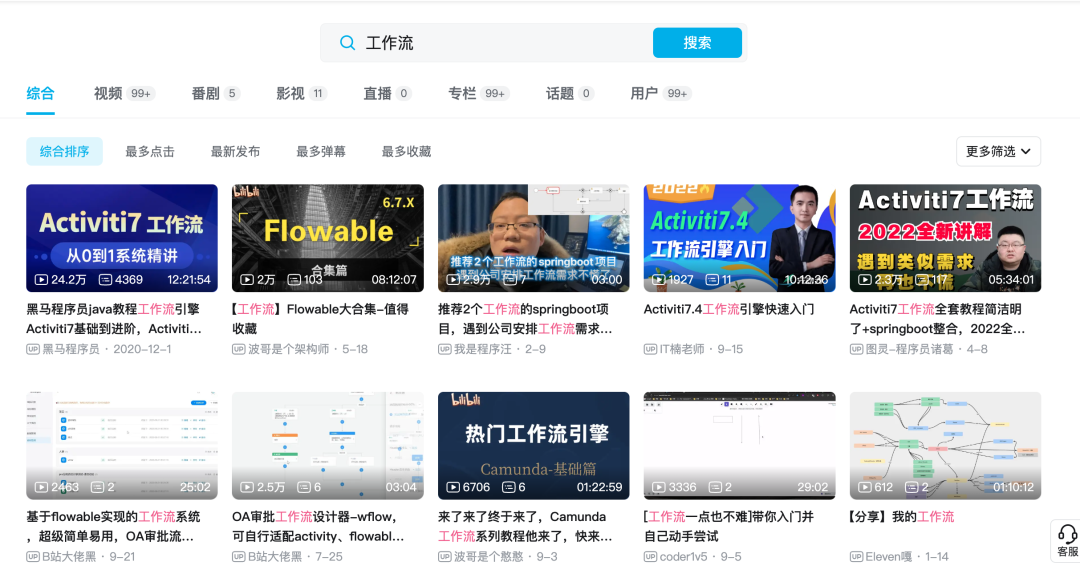Viewport: 1080px width, 570px height.
Task: Click the UP badge beside 黑马程序员
Action: (33, 349)
